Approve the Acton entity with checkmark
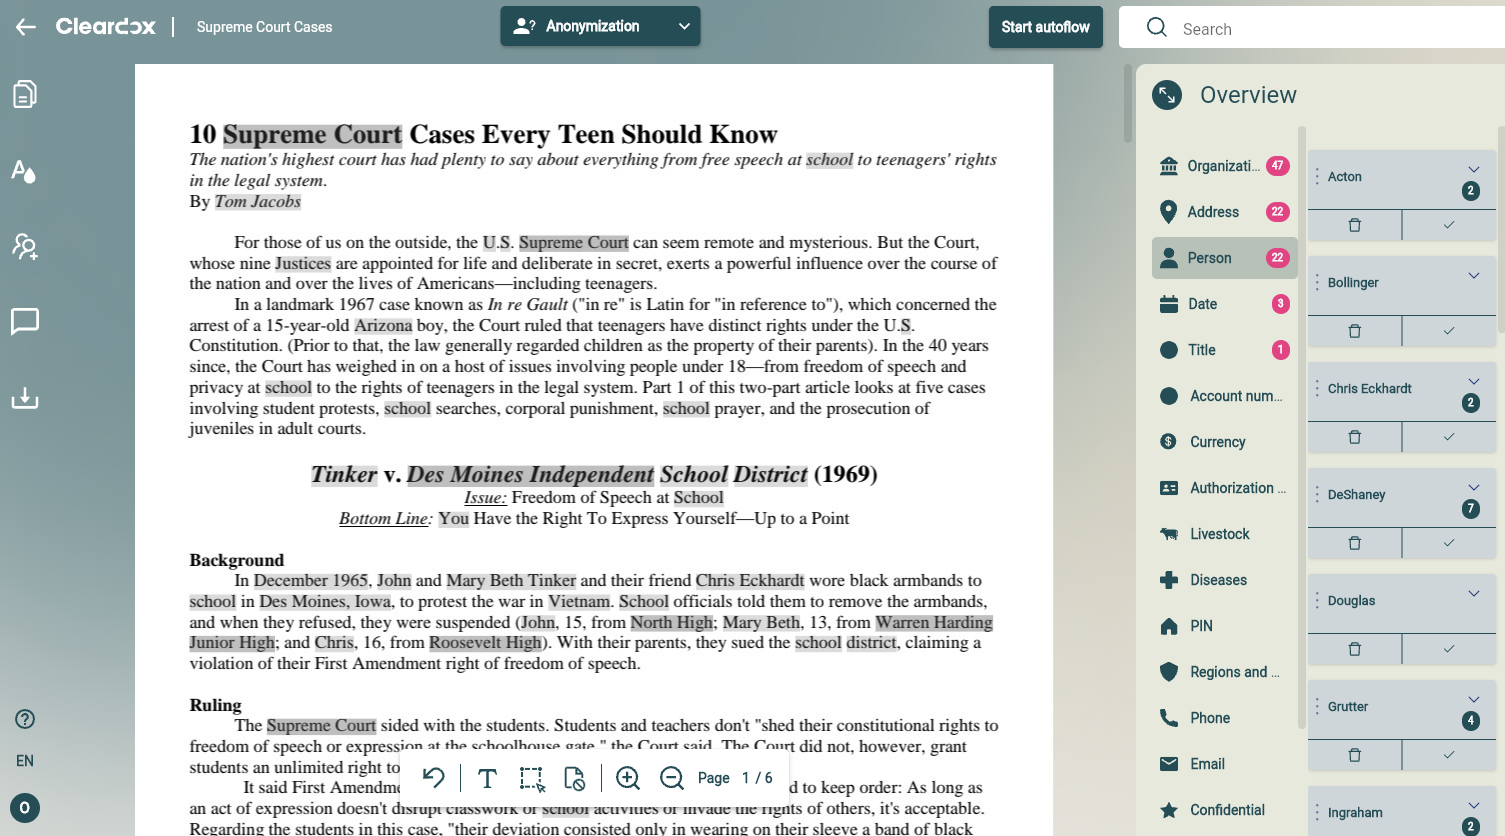This screenshot has width=1505, height=836. tap(1449, 225)
